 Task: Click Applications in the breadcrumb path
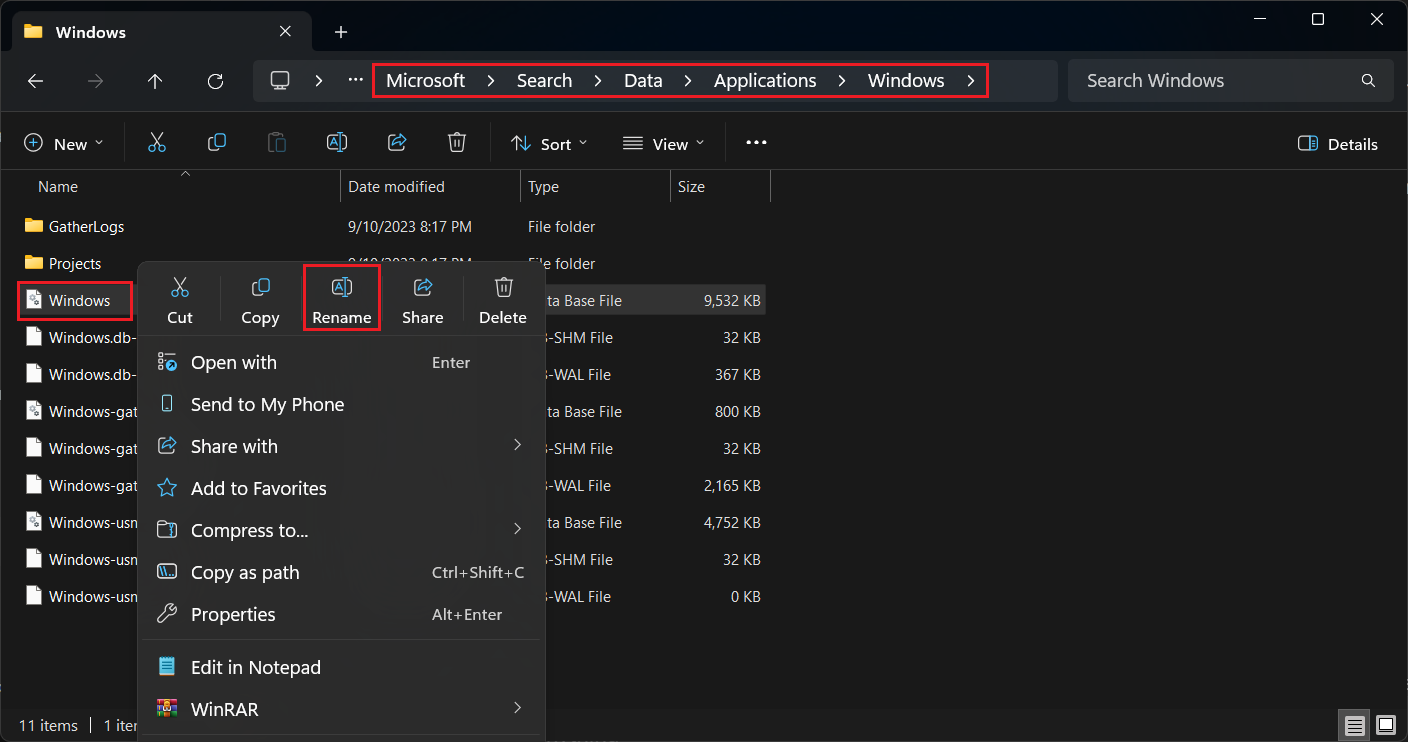click(765, 81)
